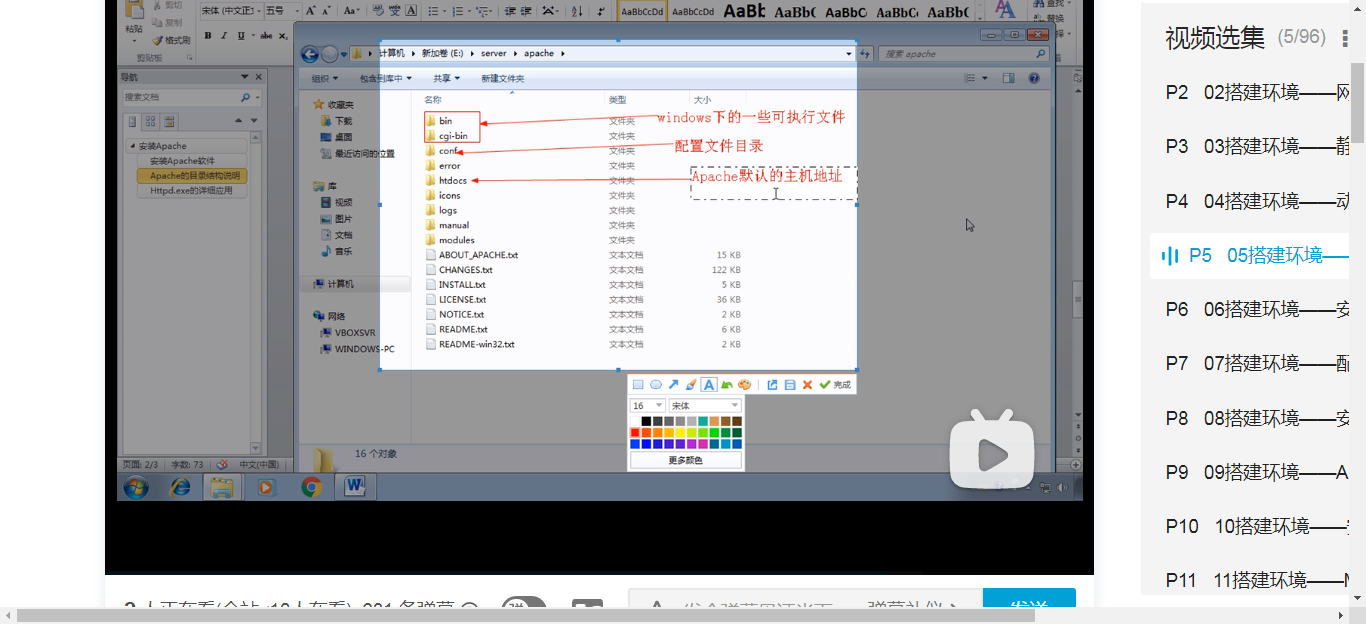Open the 组织 menu in Explorer
The width and height of the screenshot is (1366, 624).
tap(324, 78)
